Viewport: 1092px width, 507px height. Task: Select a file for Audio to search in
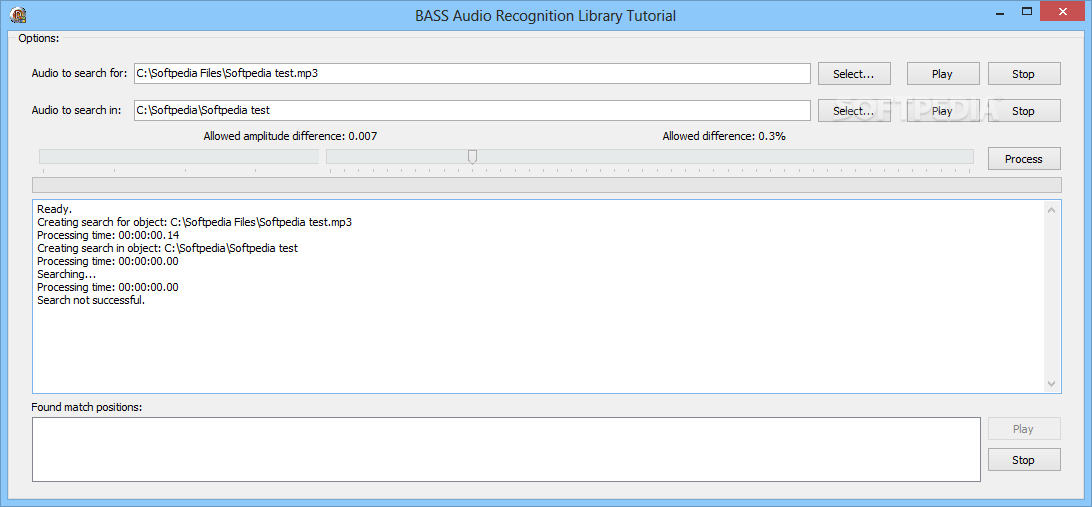tap(854, 111)
